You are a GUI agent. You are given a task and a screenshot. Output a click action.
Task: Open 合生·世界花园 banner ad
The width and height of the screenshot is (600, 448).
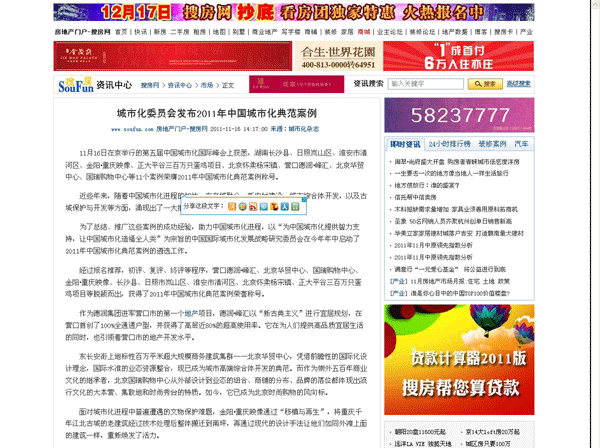click(x=338, y=56)
